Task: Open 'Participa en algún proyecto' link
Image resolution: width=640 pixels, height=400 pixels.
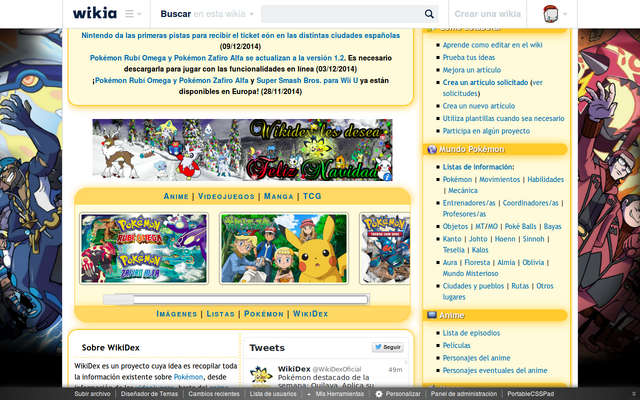Action: pos(486,131)
